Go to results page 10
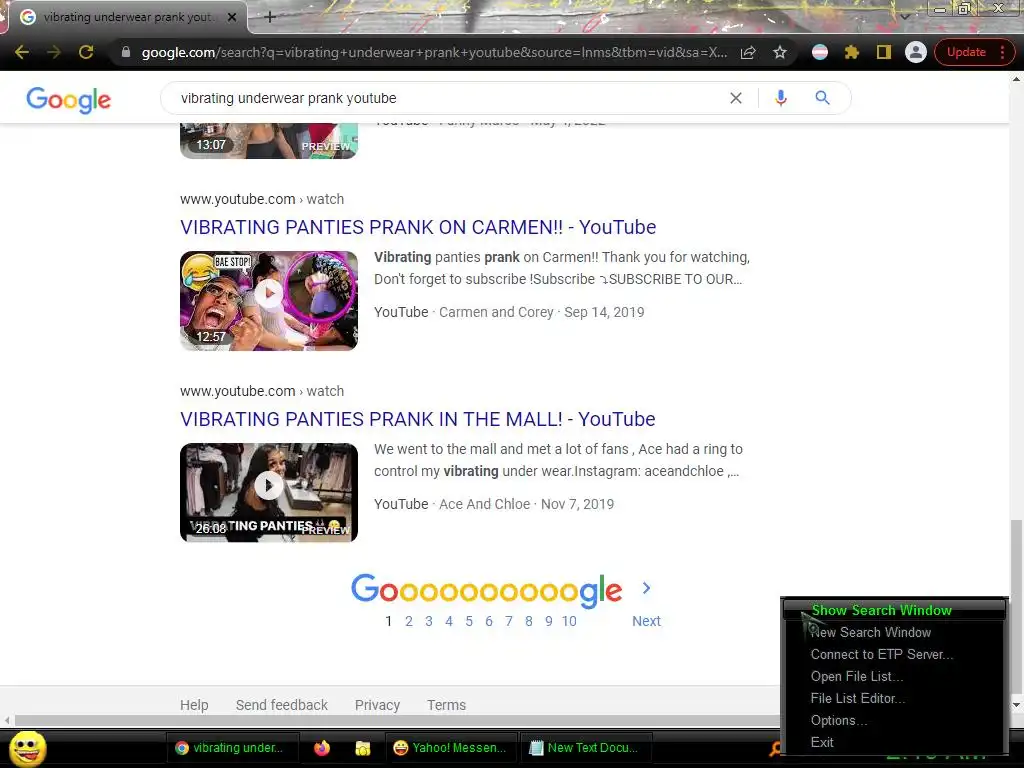1024x768 pixels. (x=569, y=621)
